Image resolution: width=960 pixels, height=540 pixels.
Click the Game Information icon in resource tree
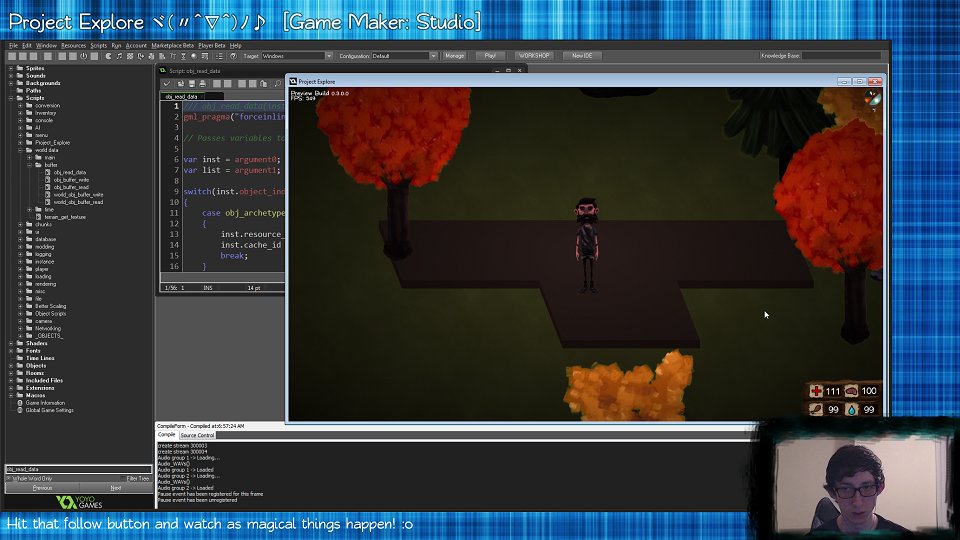point(20,403)
